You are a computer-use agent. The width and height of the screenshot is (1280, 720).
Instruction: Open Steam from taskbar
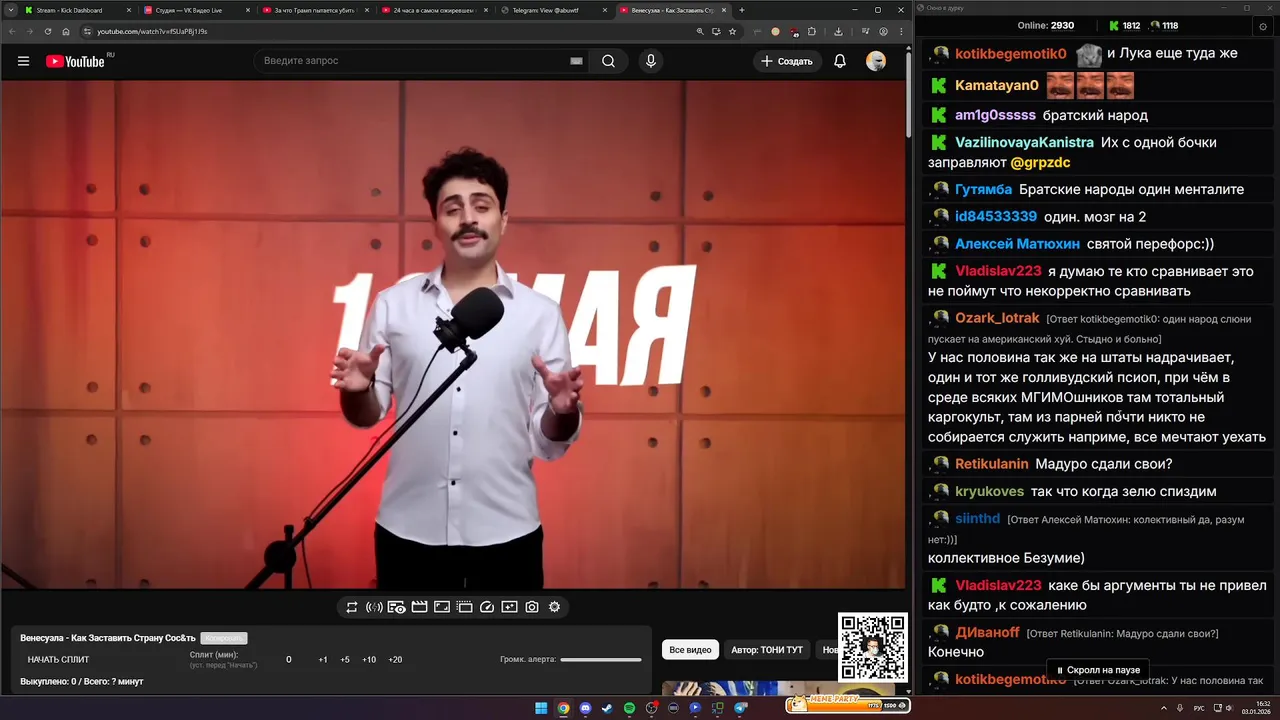pyautogui.click(x=607, y=708)
